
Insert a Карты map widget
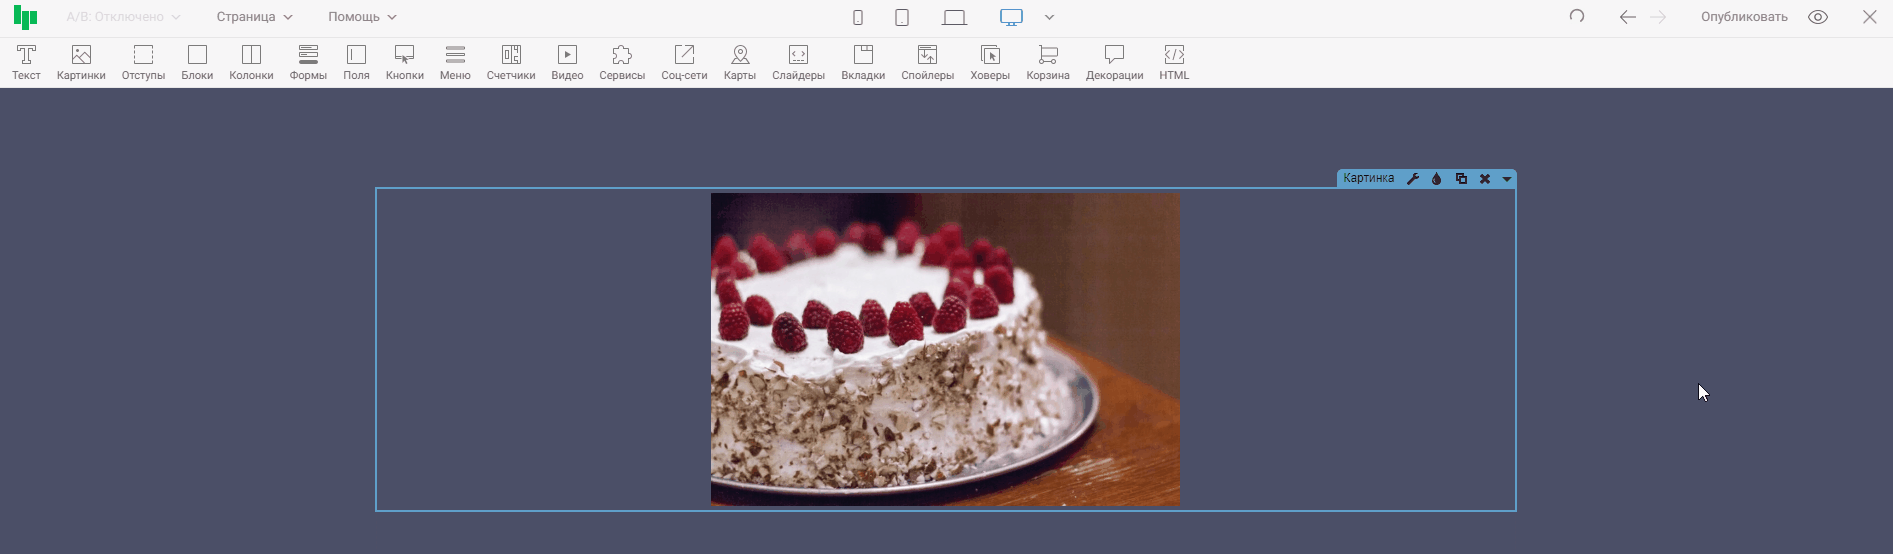click(739, 62)
